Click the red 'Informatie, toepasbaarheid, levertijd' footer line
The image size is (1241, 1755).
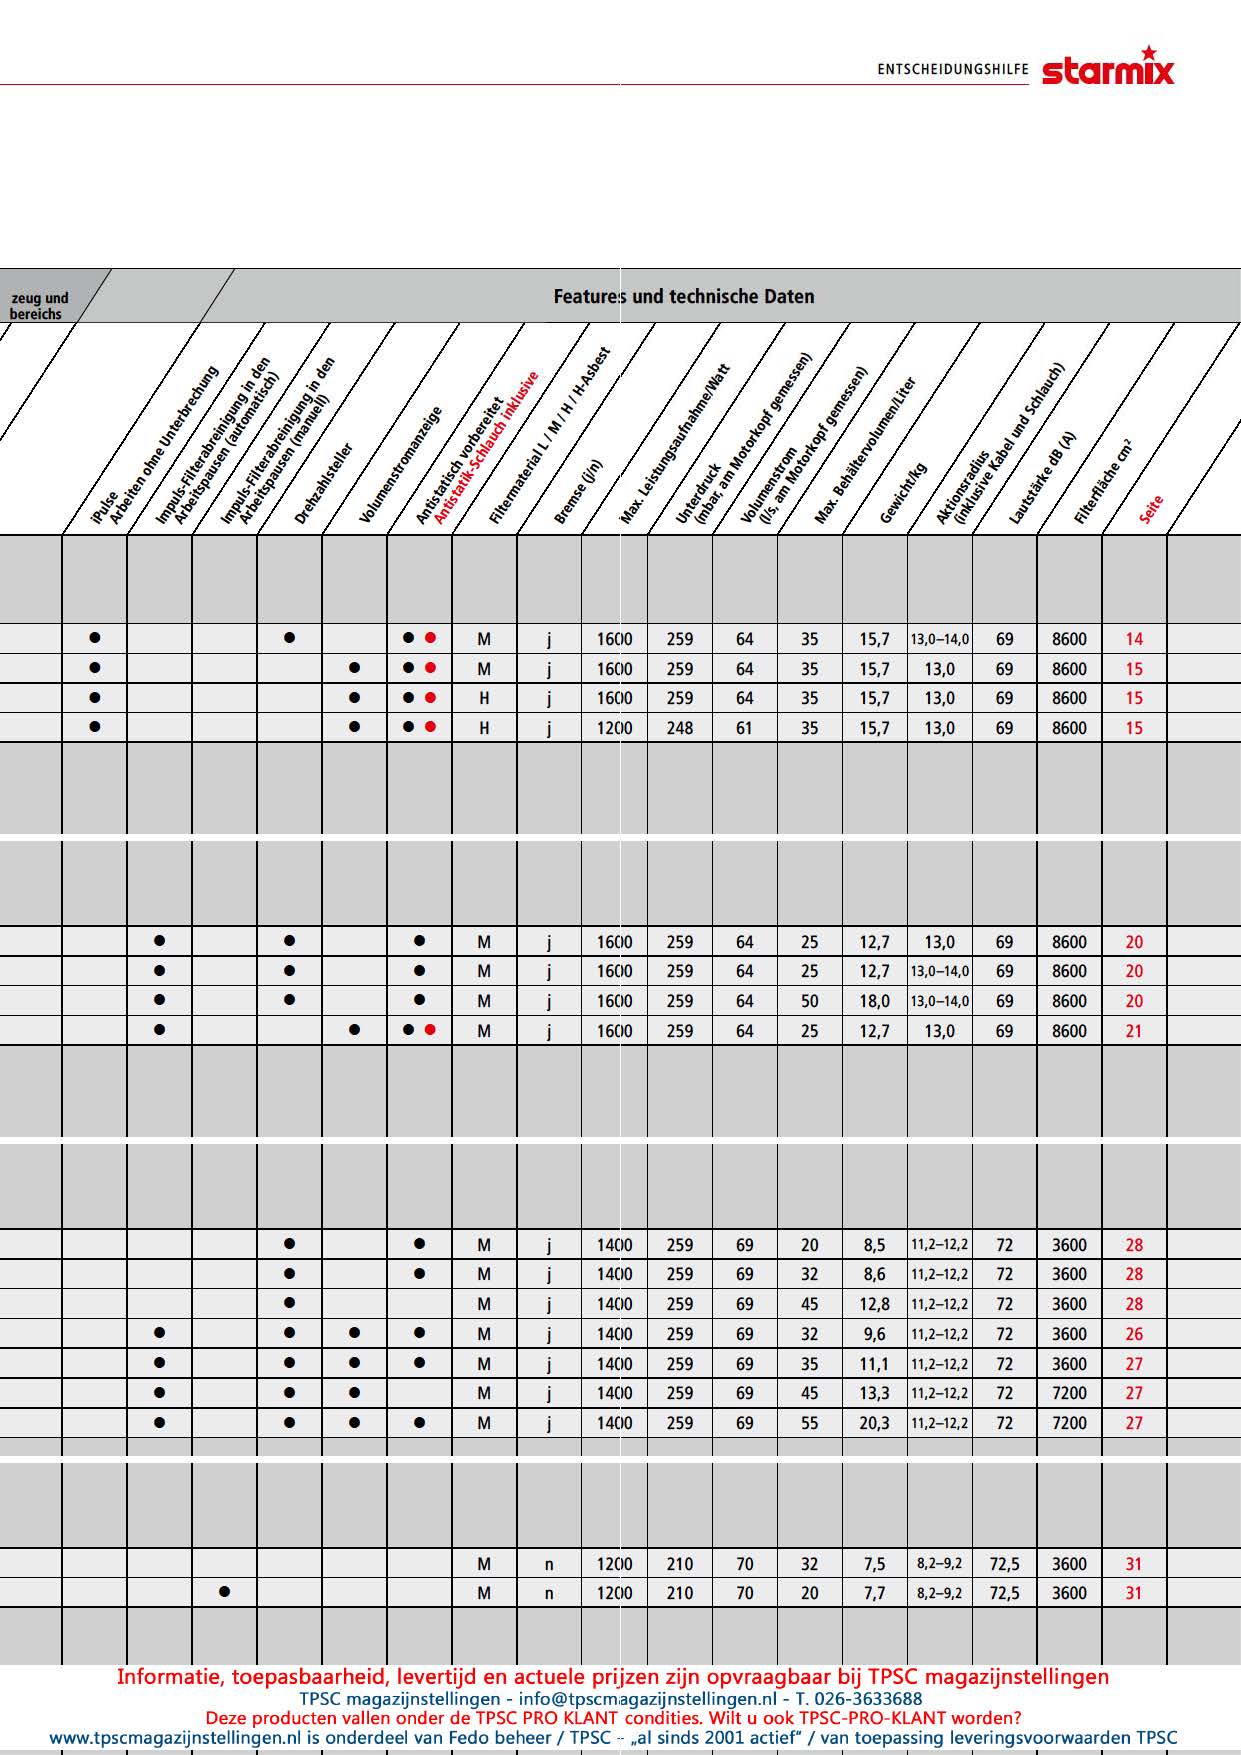pyautogui.click(x=613, y=1677)
